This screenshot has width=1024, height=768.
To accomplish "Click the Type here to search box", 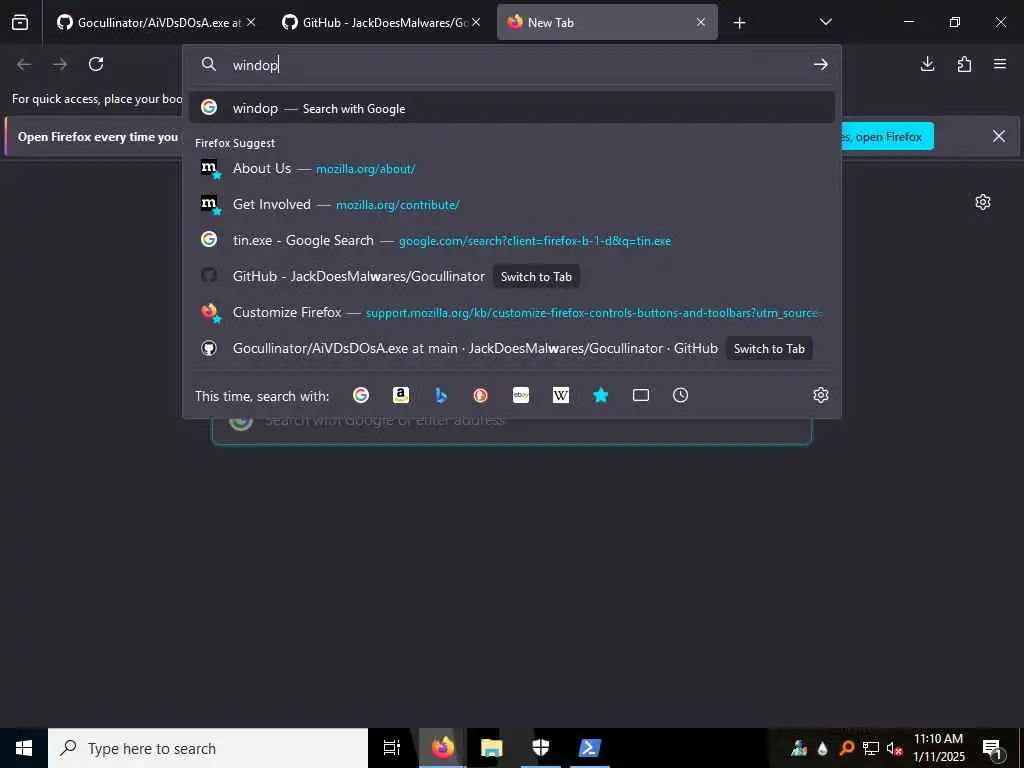I will tap(208, 748).
